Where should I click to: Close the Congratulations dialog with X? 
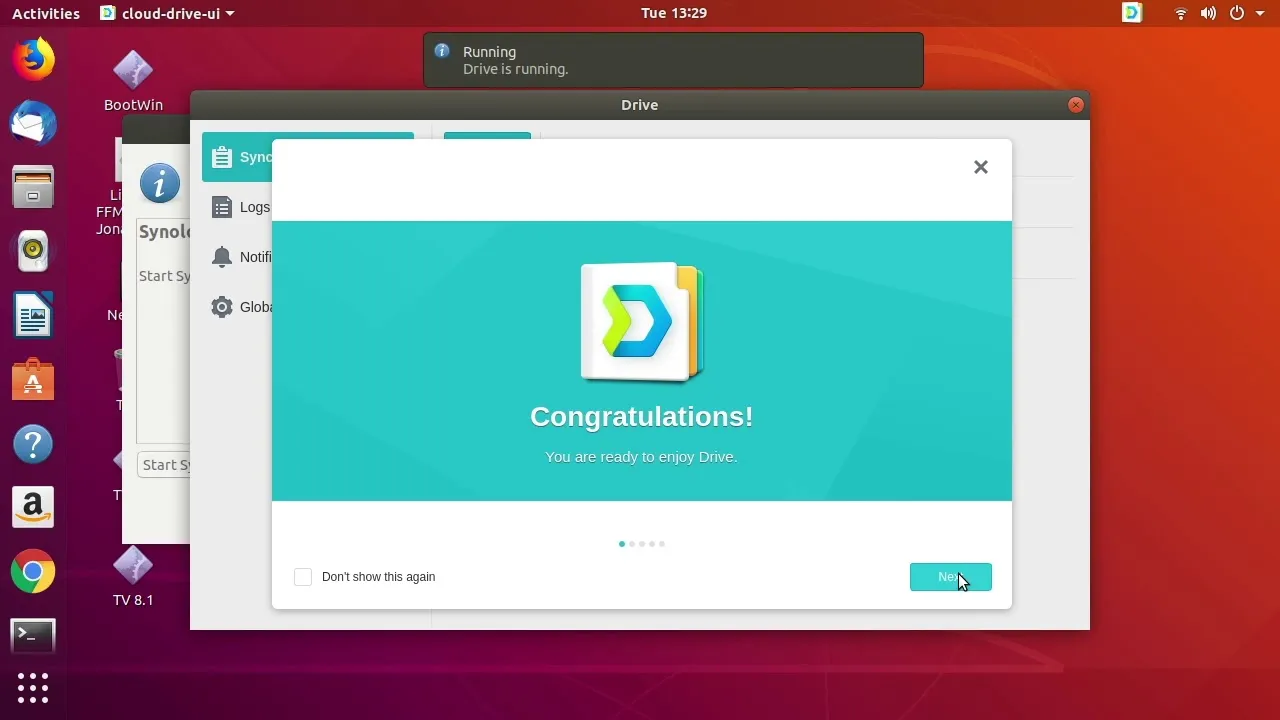[980, 167]
